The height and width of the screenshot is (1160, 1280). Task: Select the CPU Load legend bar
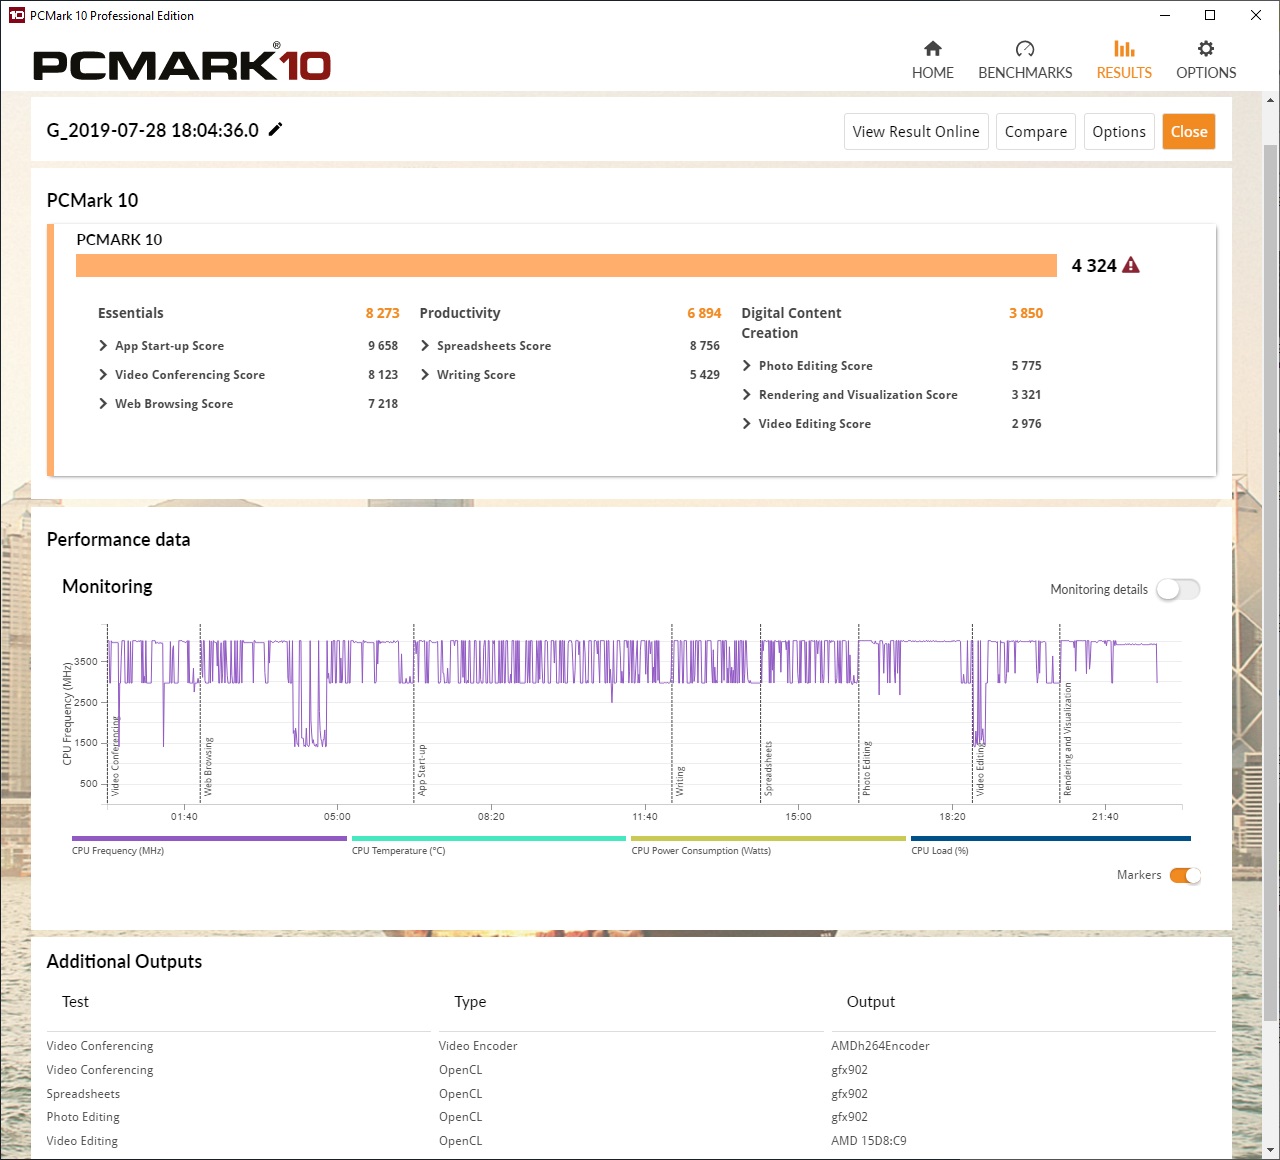pyautogui.click(x=1050, y=839)
